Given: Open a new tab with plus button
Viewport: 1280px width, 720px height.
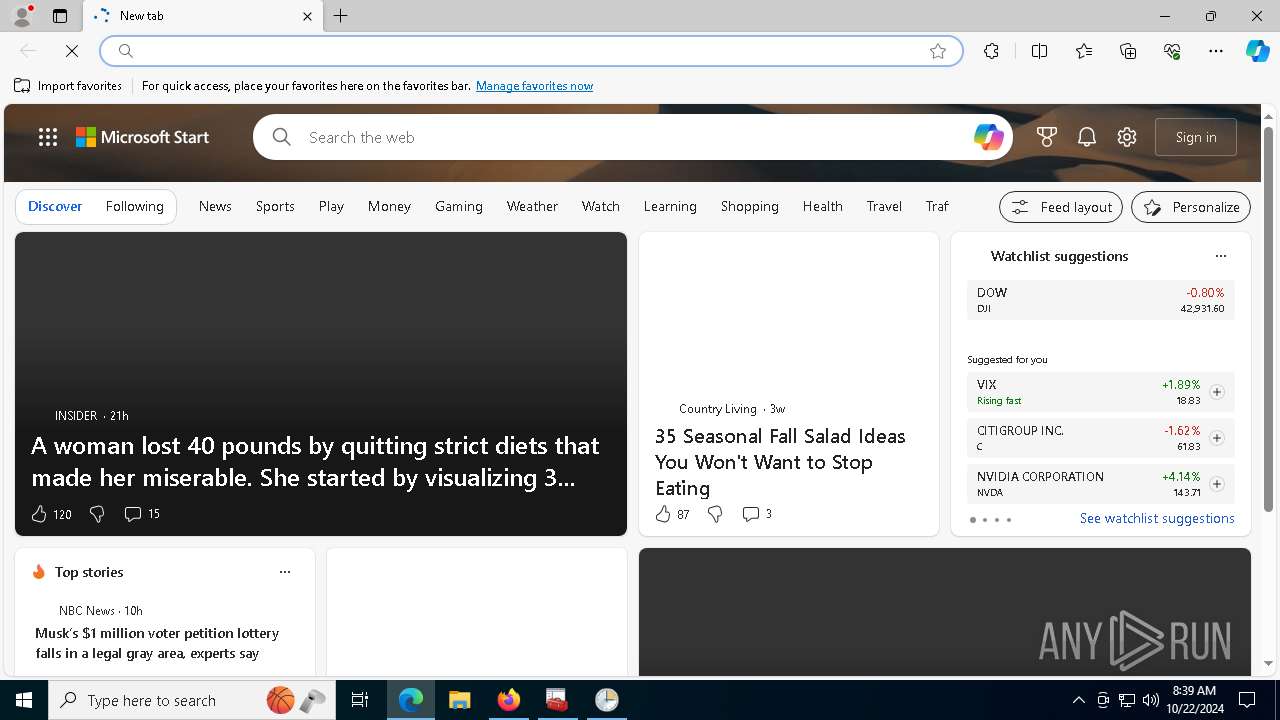Looking at the screenshot, I should coord(340,16).
